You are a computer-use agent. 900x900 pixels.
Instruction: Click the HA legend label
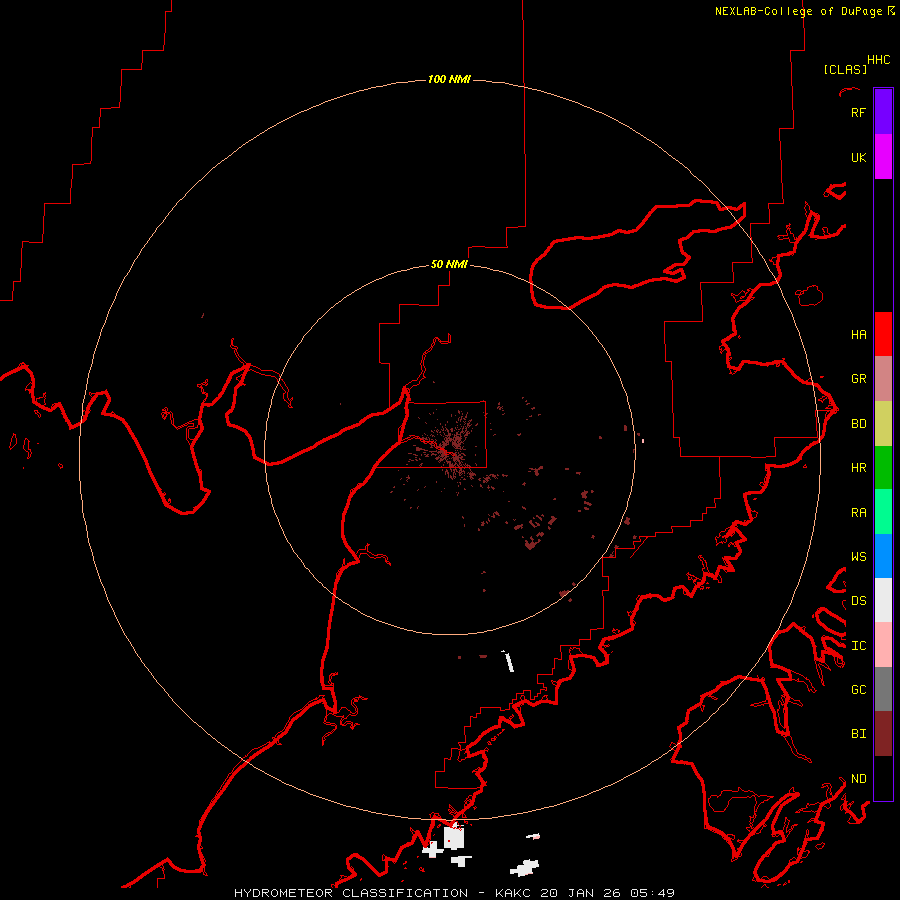coord(858,334)
